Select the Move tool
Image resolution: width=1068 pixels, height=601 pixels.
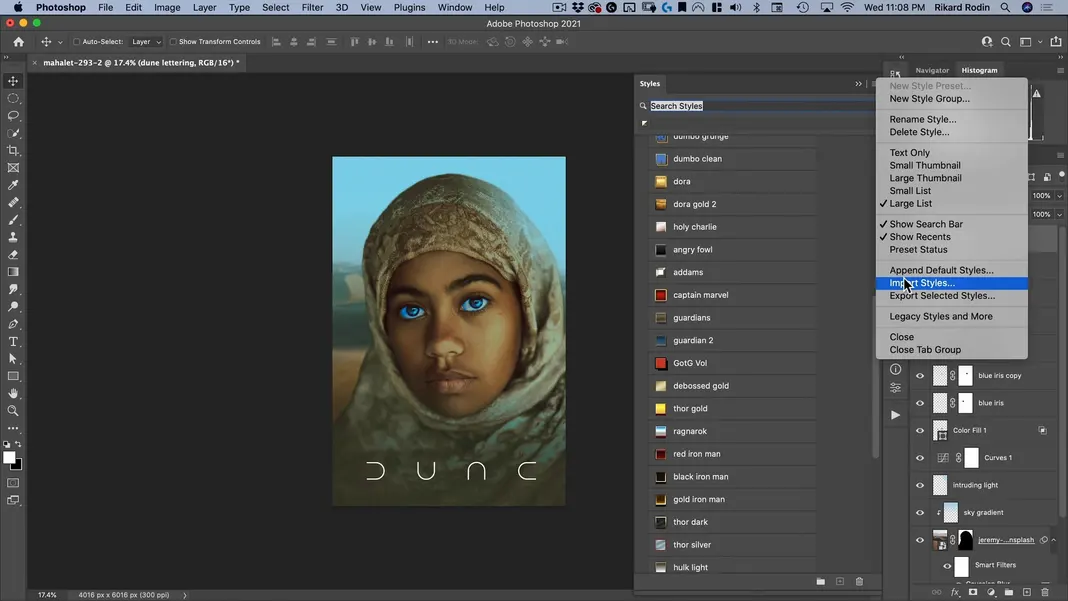pyautogui.click(x=13, y=81)
